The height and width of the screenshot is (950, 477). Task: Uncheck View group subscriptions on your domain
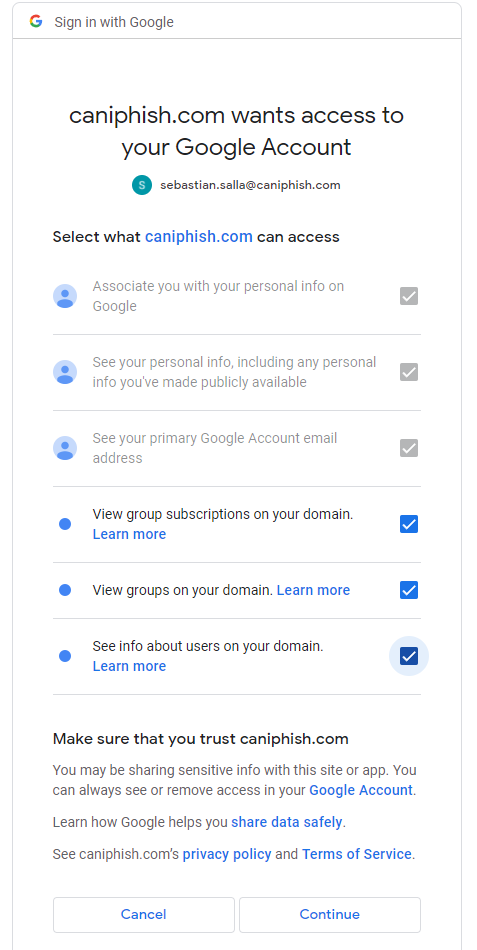click(x=409, y=524)
